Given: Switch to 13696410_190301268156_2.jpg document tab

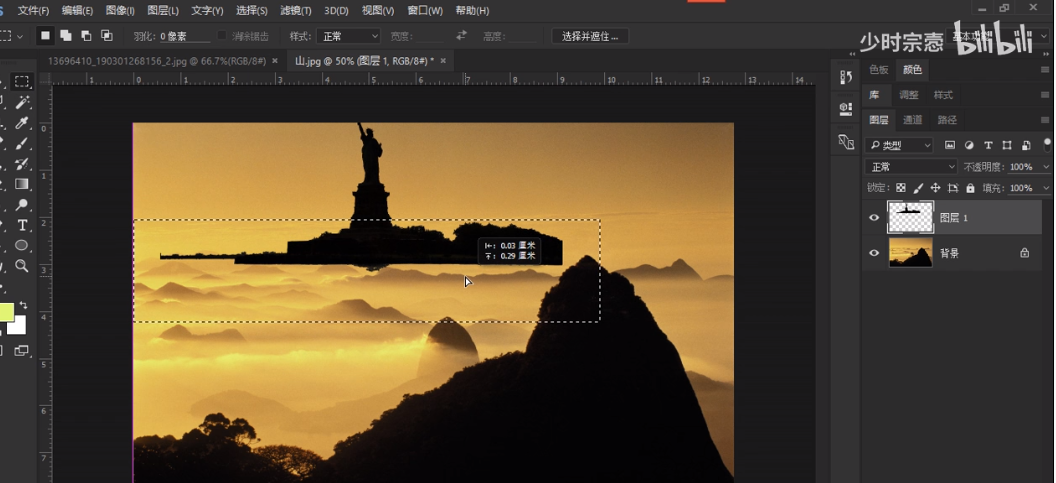Looking at the screenshot, I should click(156, 61).
